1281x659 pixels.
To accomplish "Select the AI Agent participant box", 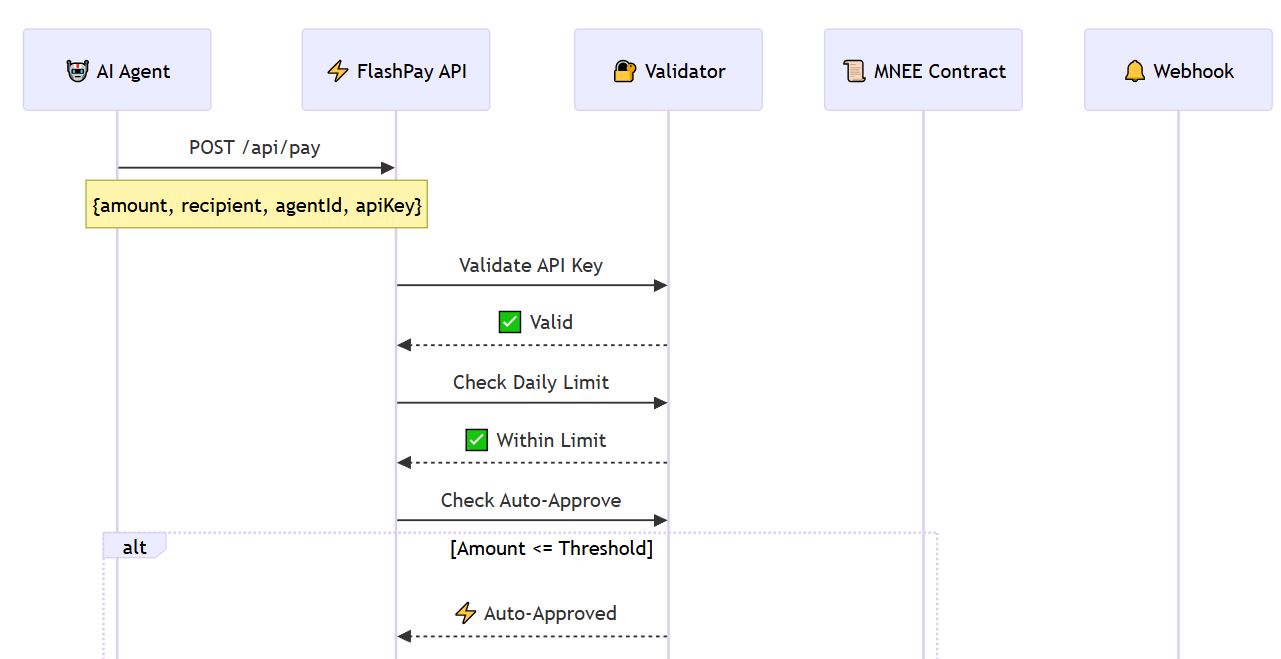I will click(x=117, y=69).
